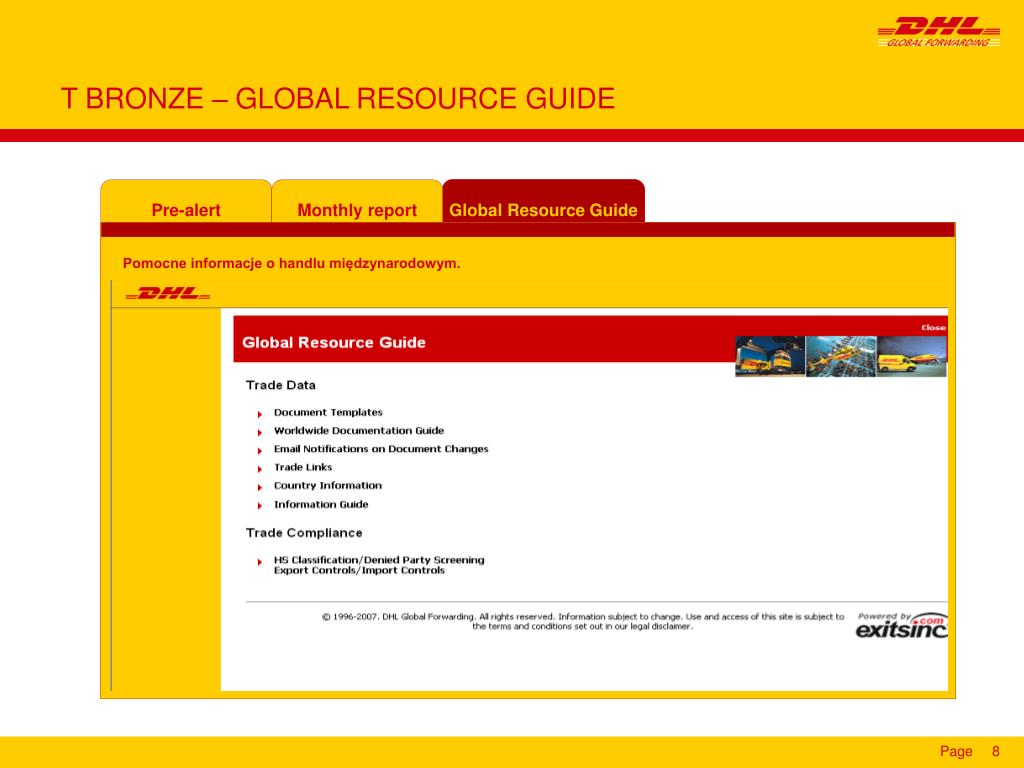Click red arrow beside Document Templates

260,414
